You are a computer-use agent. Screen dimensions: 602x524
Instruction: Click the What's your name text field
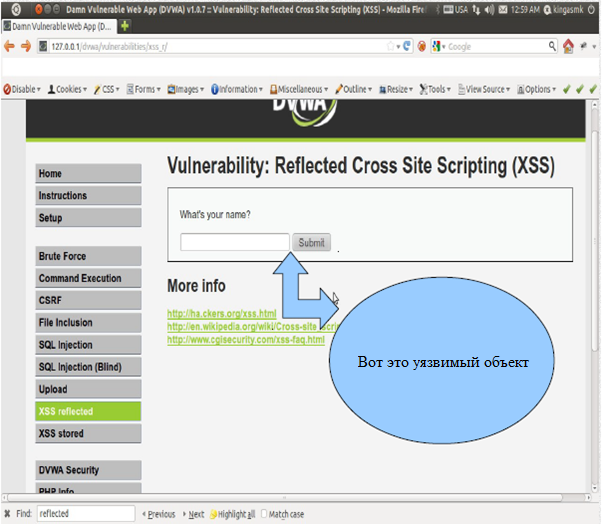pos(234,242)
